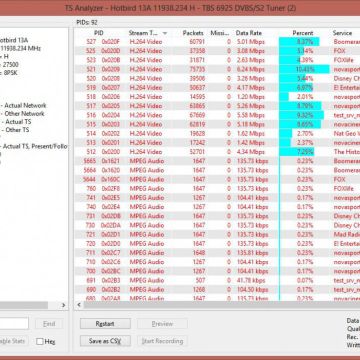Image resolution: width=360 pixels, height=360 pixels.
Task: Click right arrow of left panel scrollbar
Action: (x=63, y=305)
